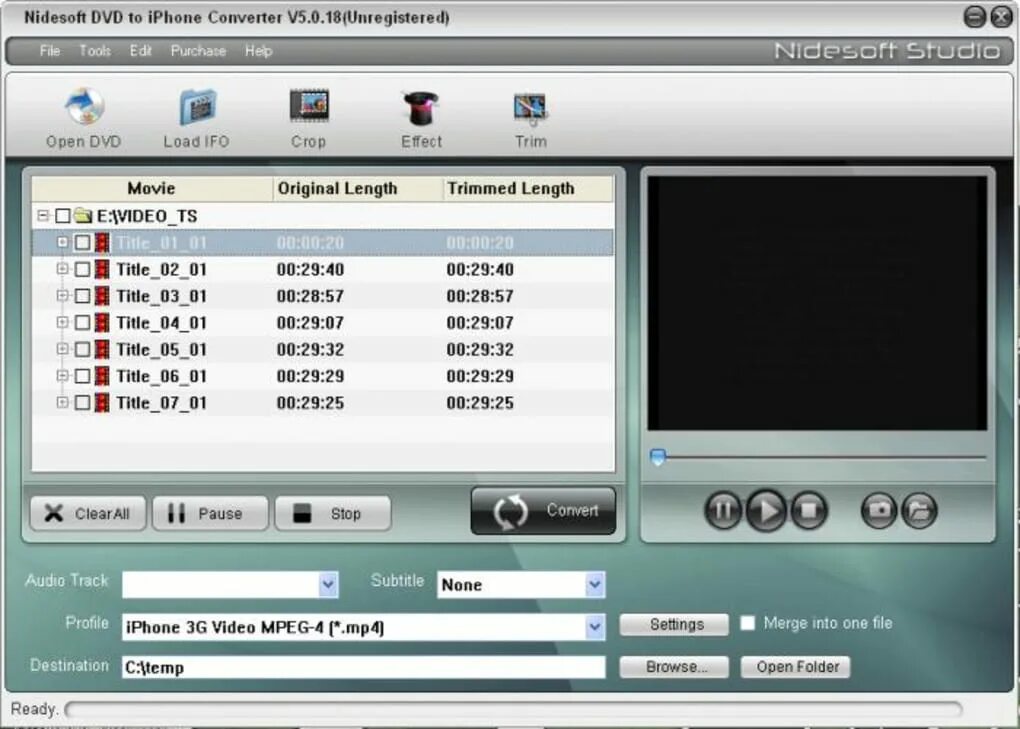Open the Profile dropdown list
The height and width of the screenshot is (729, 1020).
[x=595, y=627]
